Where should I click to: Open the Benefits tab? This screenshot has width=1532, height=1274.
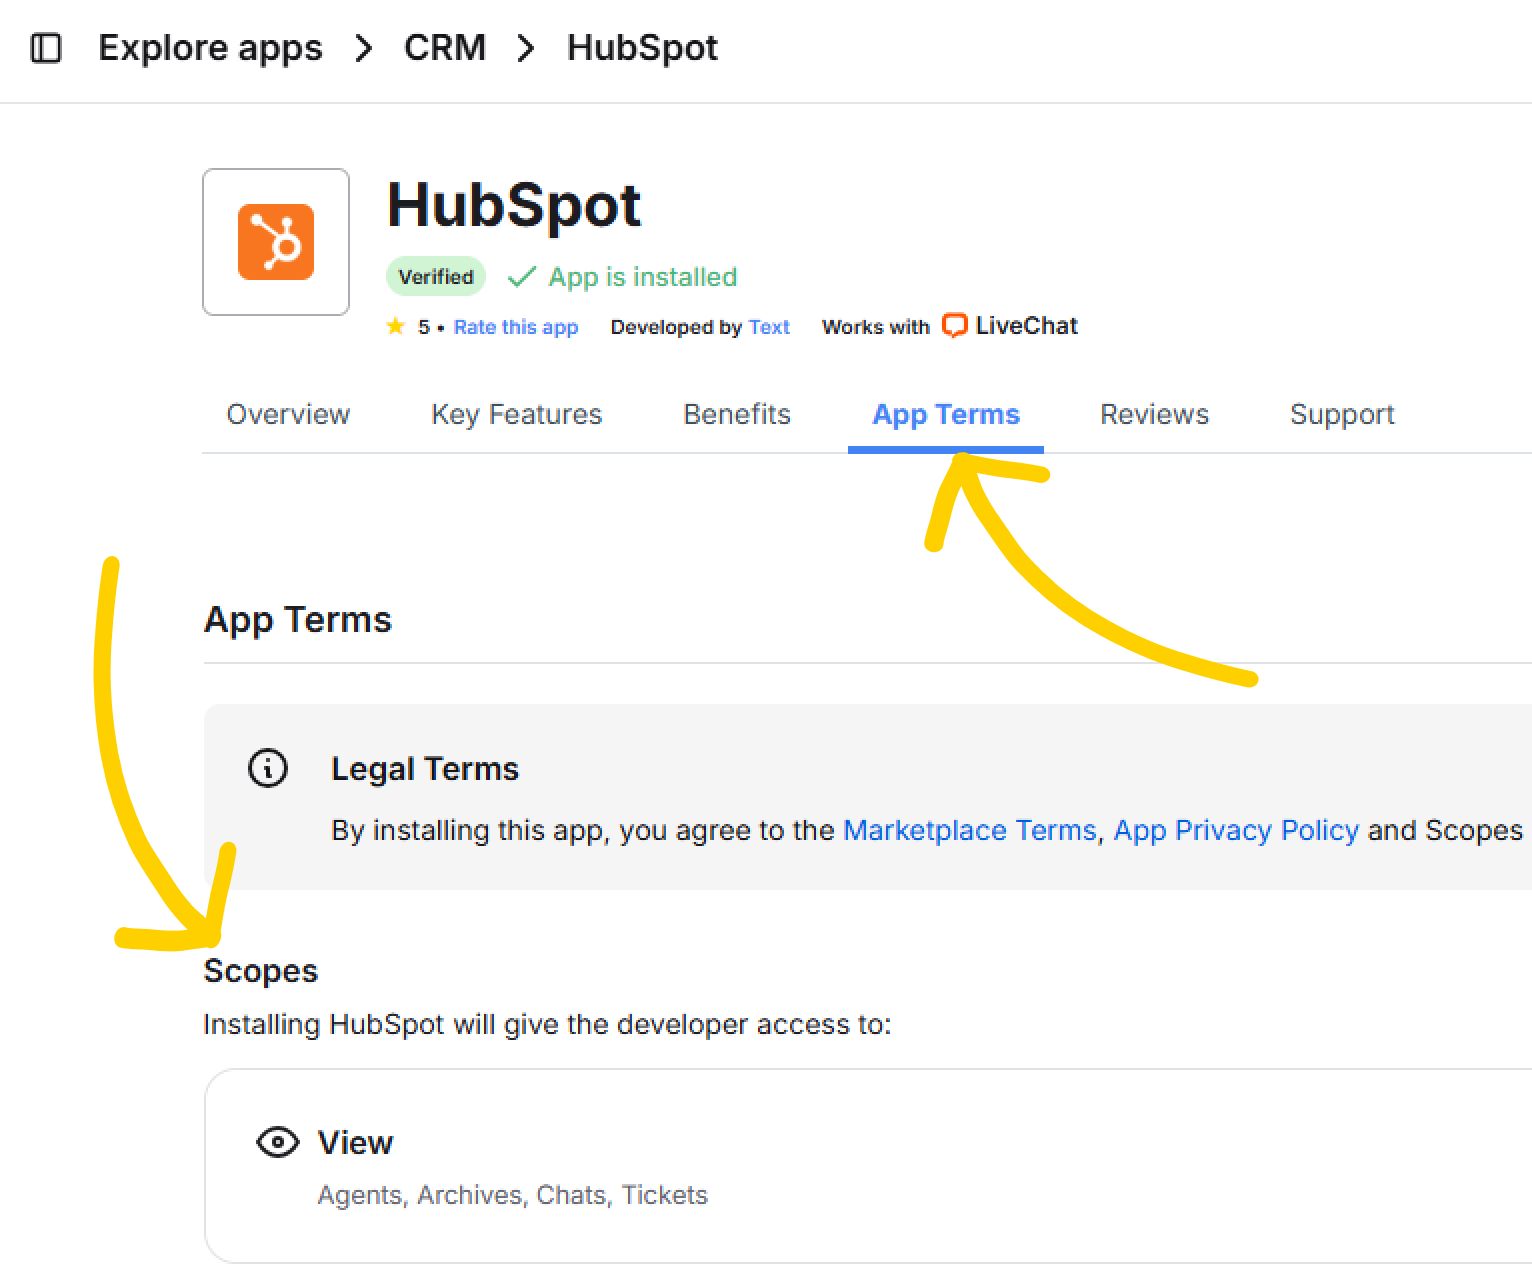[x=737, y=414]
